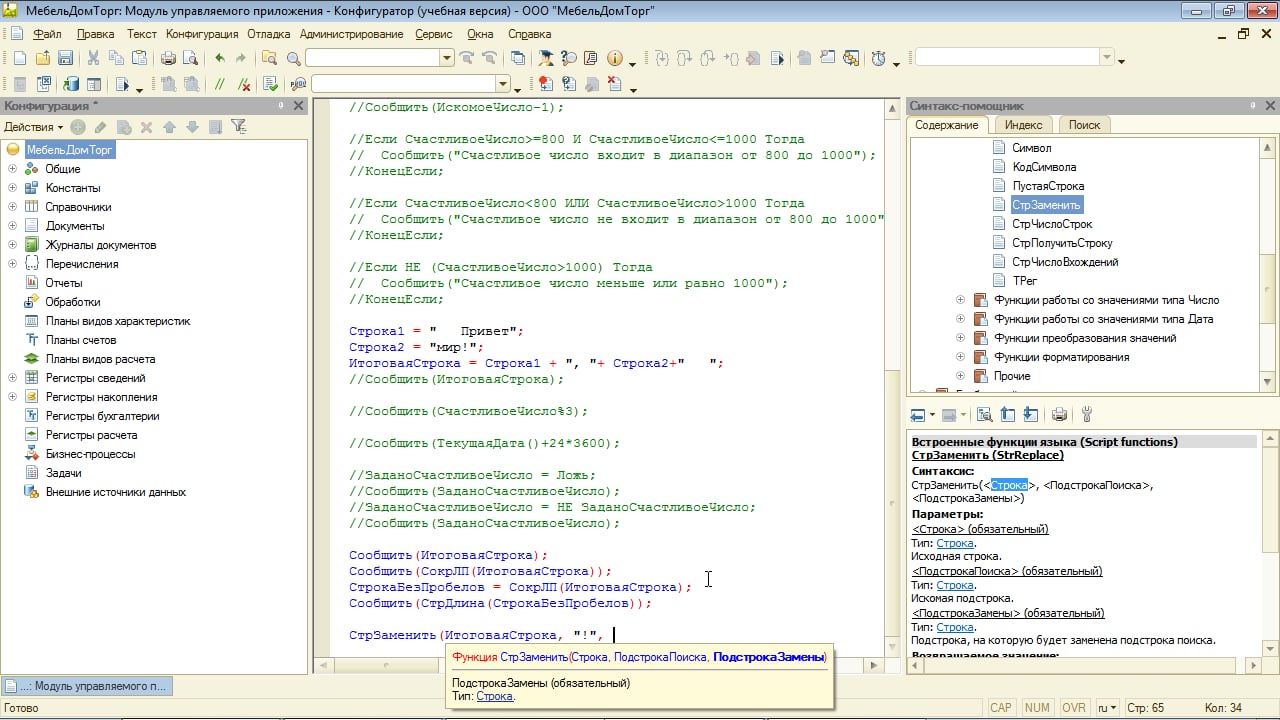Click the update database configuration icon
Viewport: 1280px width, 720px height.
[71, 85]
